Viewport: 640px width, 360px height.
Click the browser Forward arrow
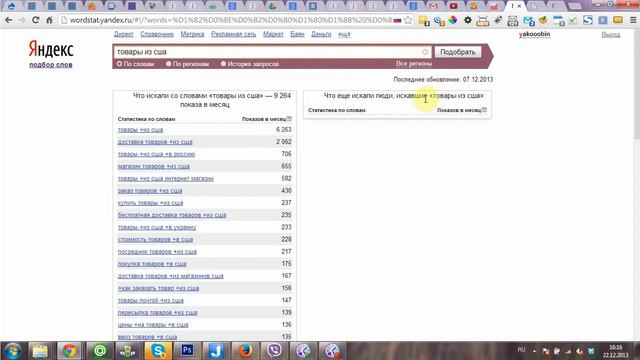click(x=21, y=20)
